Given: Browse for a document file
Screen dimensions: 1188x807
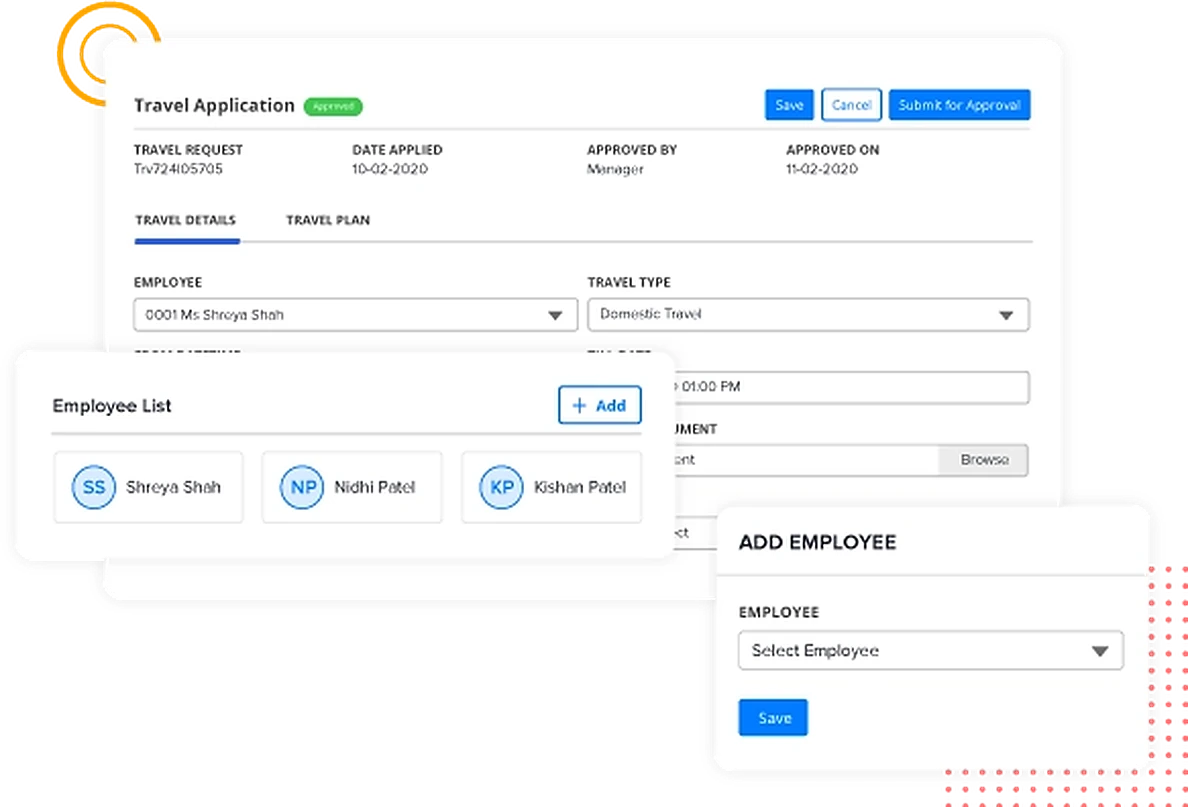Looking at the screenshot, I should tap(983, 460).
